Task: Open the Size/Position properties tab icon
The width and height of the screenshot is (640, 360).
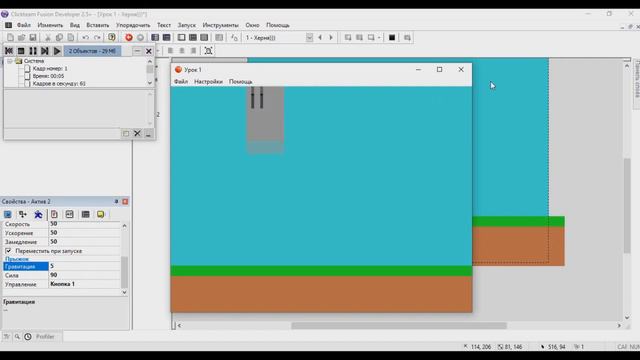Action: (x=22, y=214)
